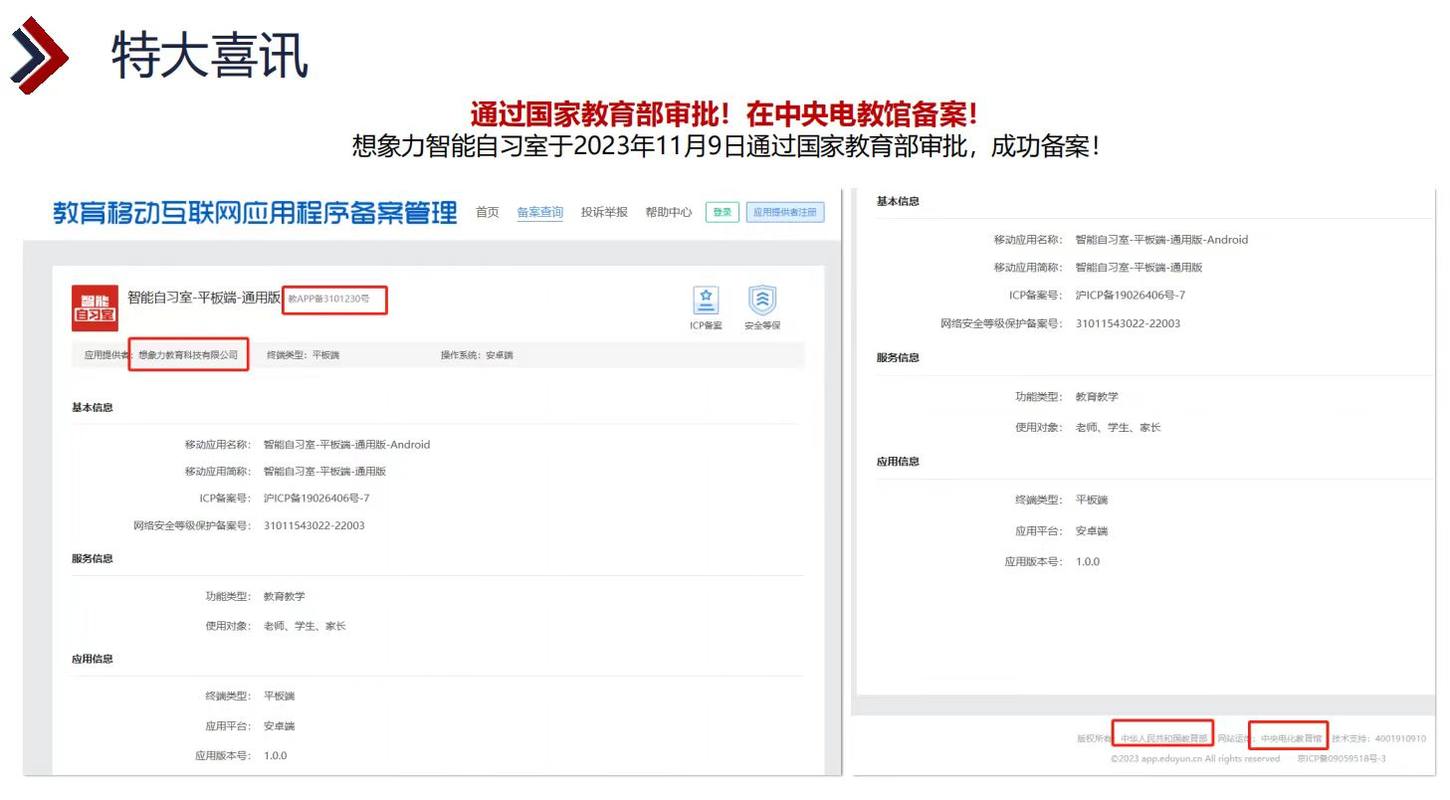Click the green 登录 button
Image resolution: width=1450 pixels, height=800 pixels.
click(722, 212)
